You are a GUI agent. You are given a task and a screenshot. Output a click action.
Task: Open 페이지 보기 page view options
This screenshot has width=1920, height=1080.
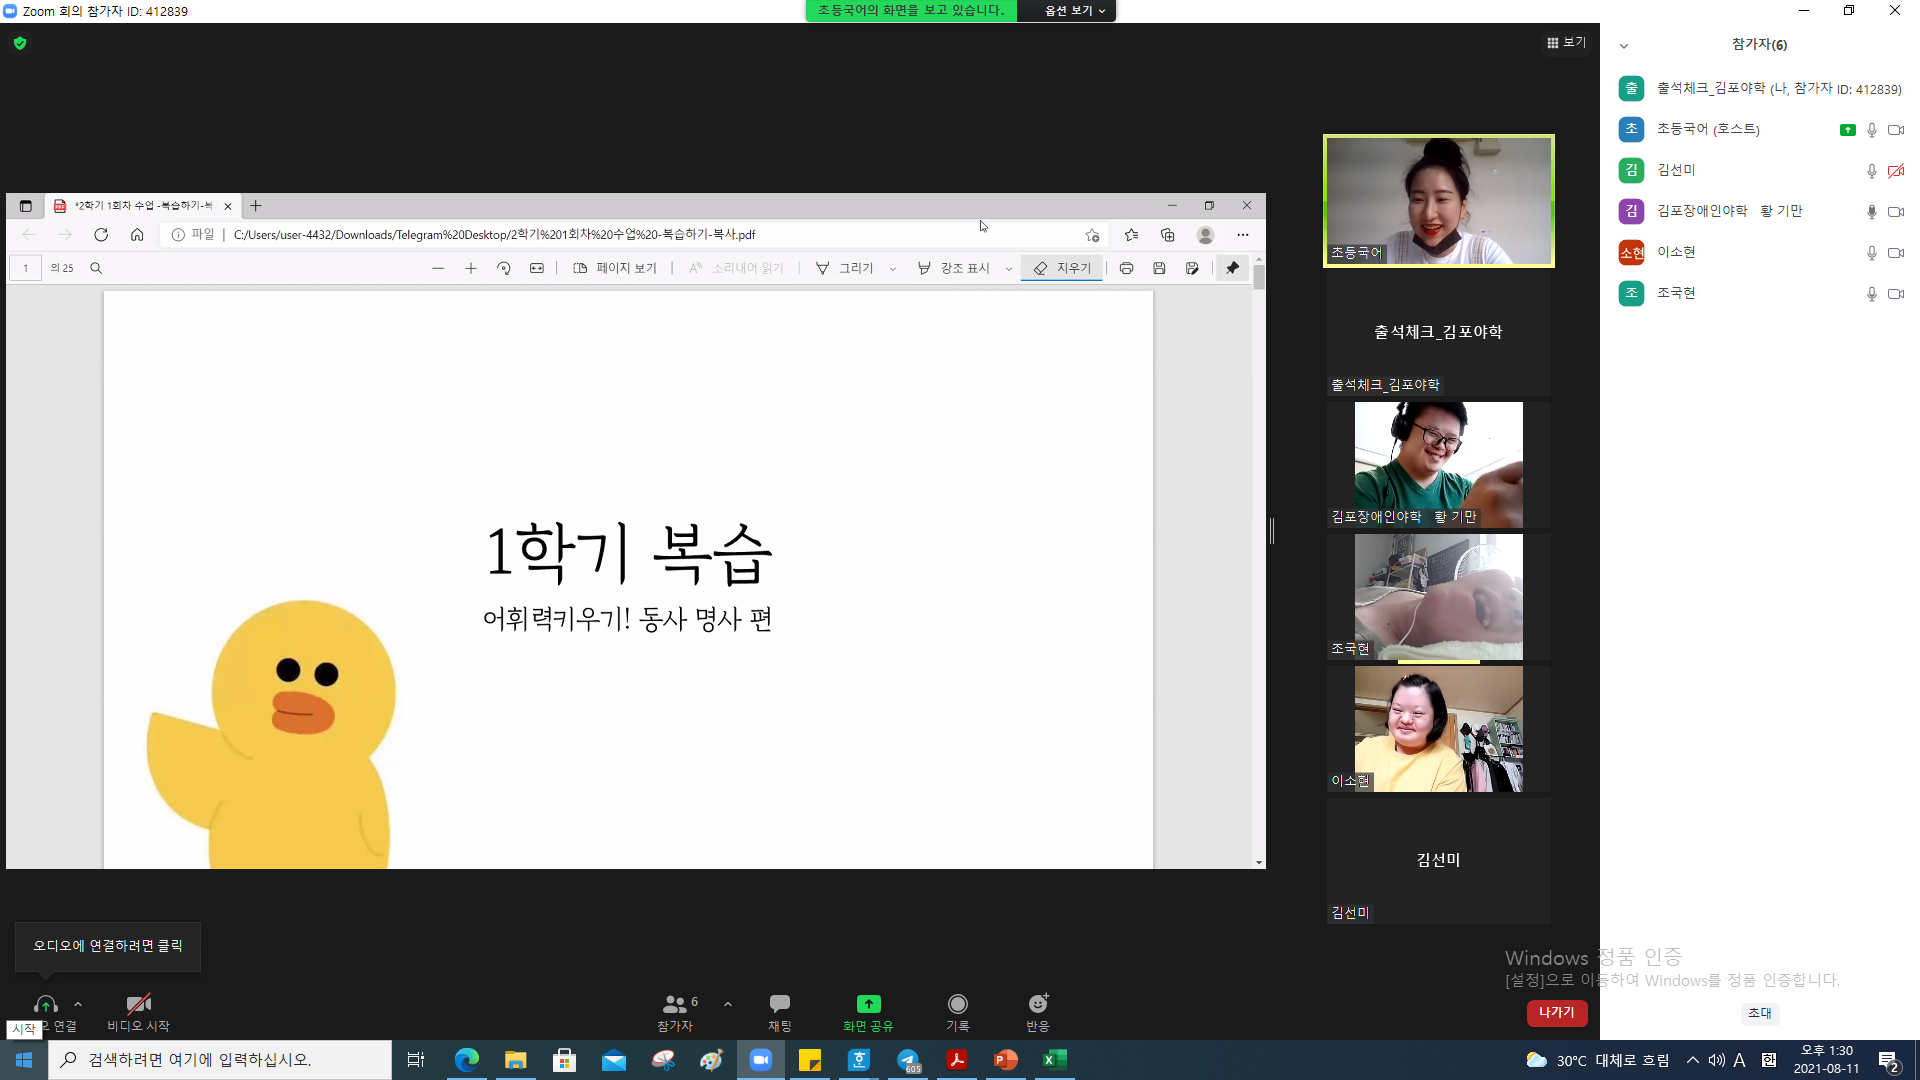pyautogui.click(x=614, y=268)
